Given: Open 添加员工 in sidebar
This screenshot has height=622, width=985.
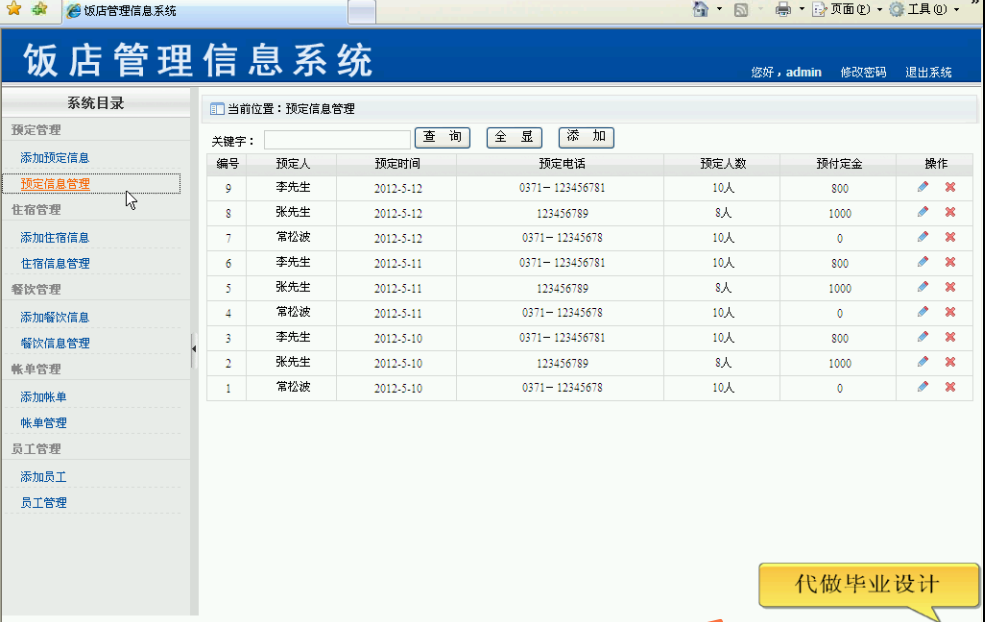Looking at the screenshot, I should [43, 477].
